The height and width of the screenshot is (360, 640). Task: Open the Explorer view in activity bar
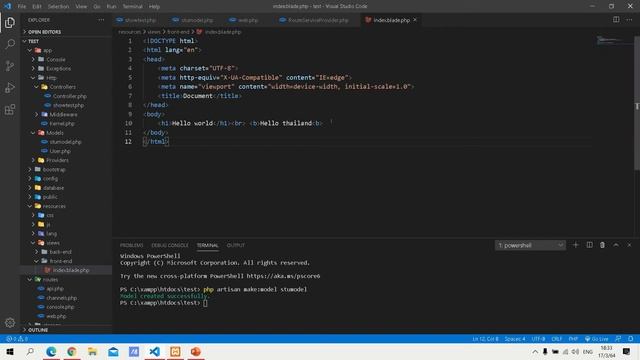(10, 22)
